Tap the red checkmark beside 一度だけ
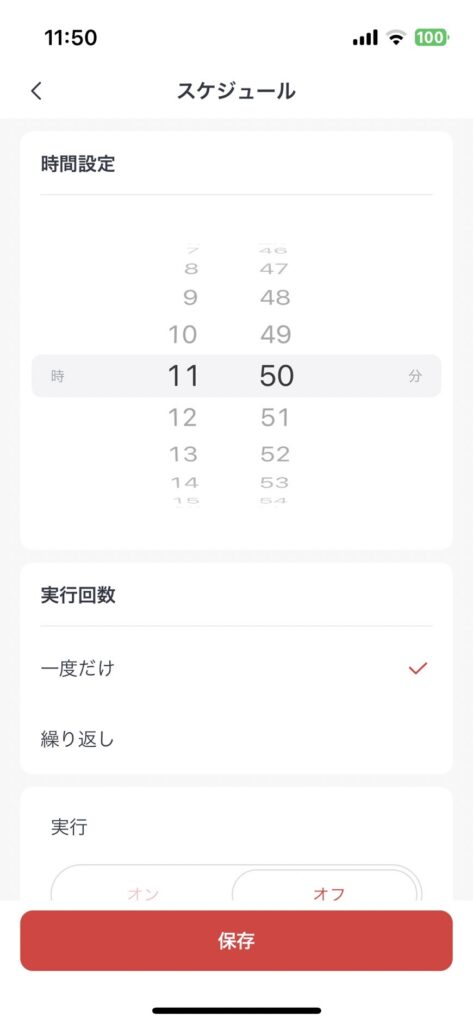The height and width of the screenshot is (1024, 473). pos(417,668)
